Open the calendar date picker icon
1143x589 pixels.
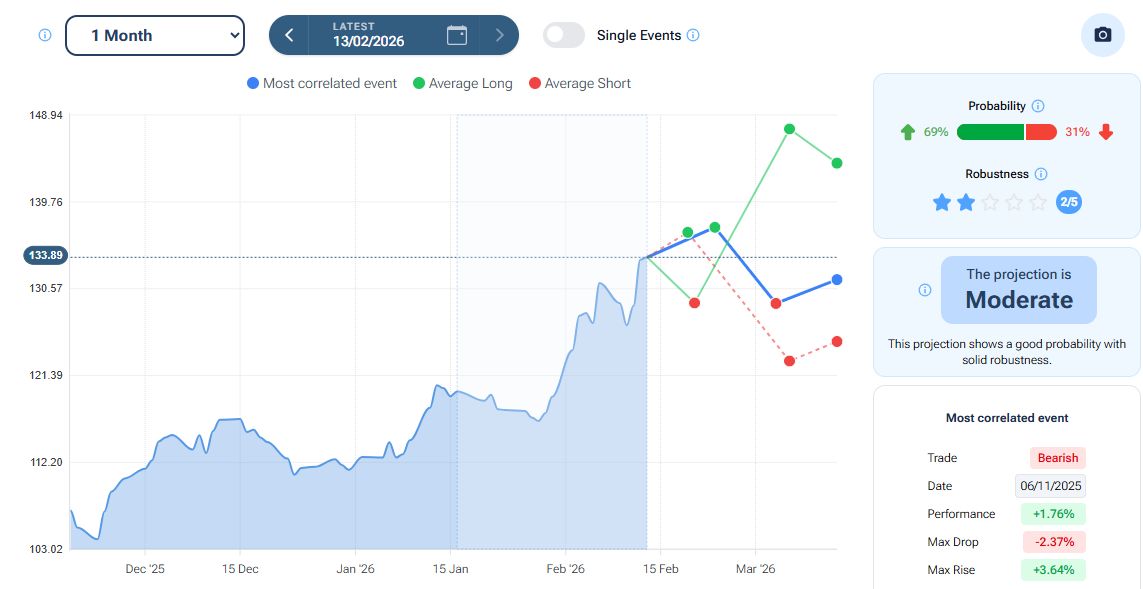point(457,35)
